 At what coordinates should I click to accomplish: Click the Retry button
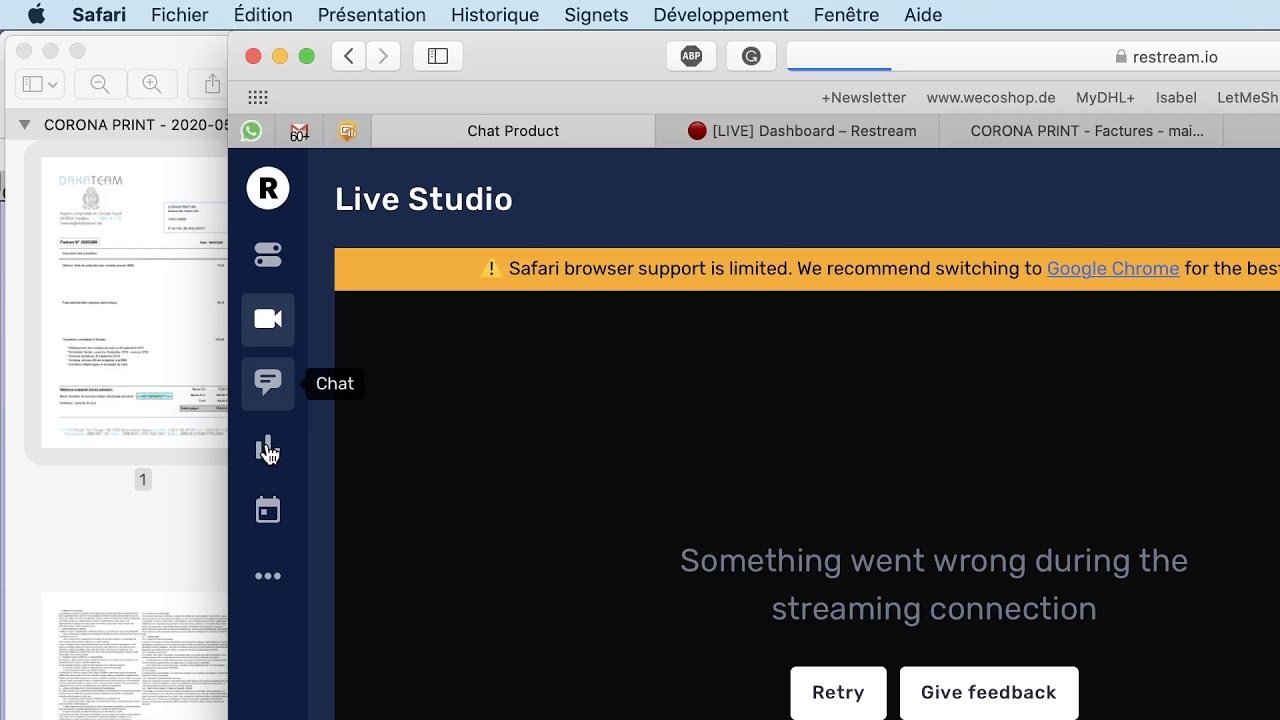(838, 692)
